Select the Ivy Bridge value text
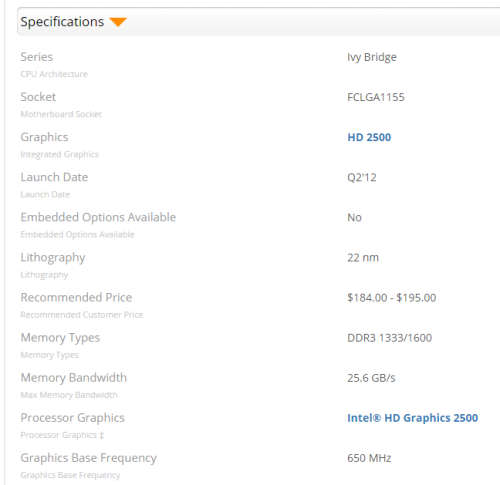Viewport: 500px width, 485px height. pos(372,57)
